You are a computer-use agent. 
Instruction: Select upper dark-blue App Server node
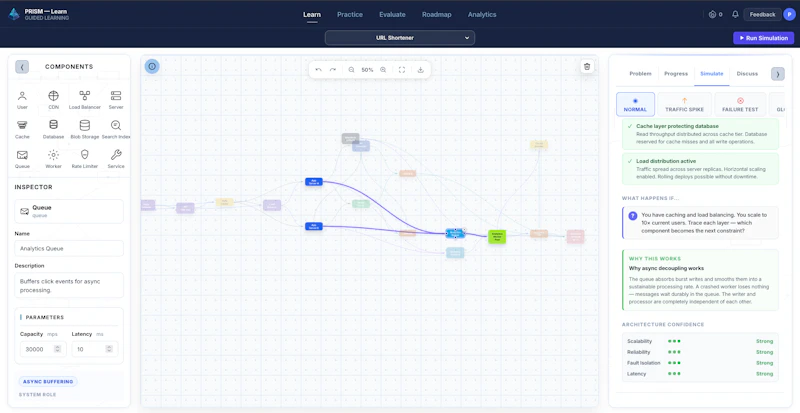pos(314,182)
